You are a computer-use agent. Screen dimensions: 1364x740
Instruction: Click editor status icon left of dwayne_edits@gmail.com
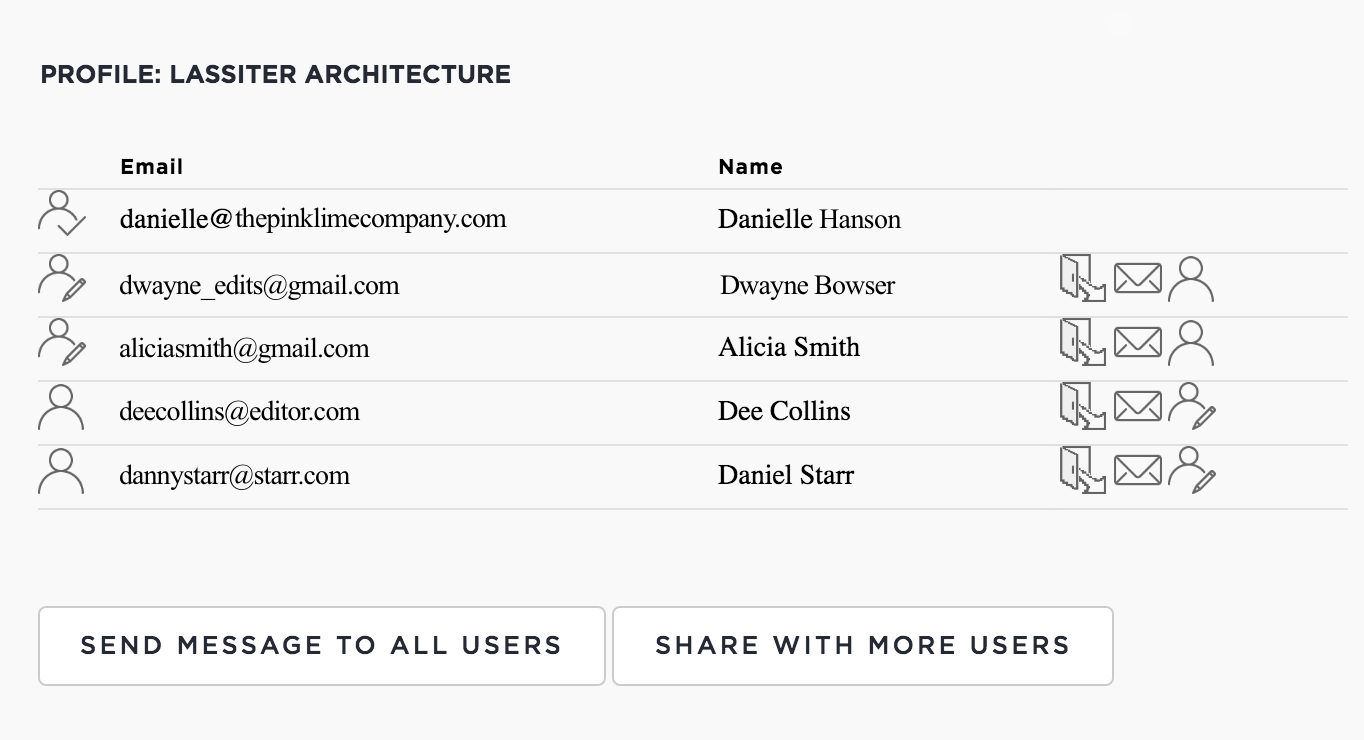[x=62, y=278]
